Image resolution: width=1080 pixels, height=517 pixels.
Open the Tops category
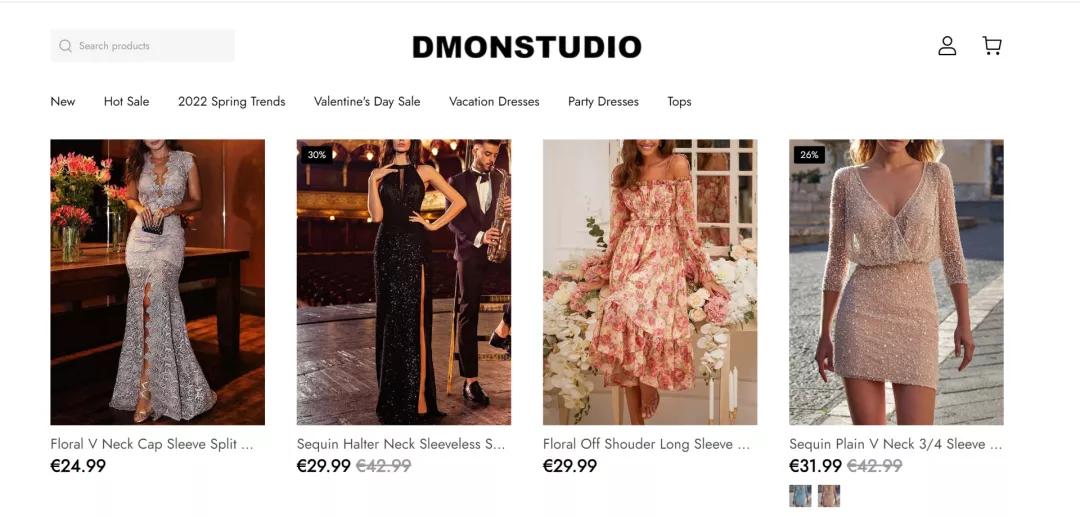coord(679,101)
